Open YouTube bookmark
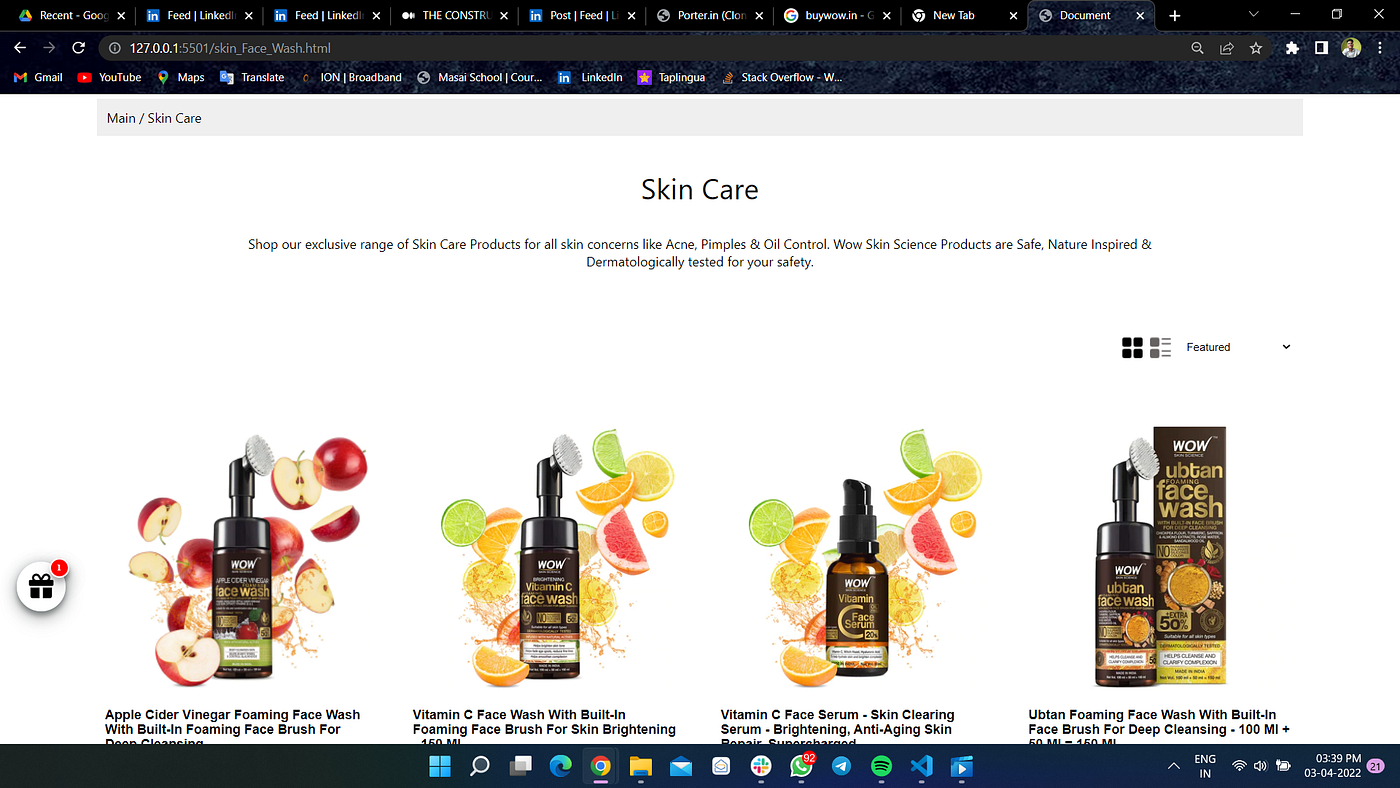1400x788 pixels. tap(110, 77)
